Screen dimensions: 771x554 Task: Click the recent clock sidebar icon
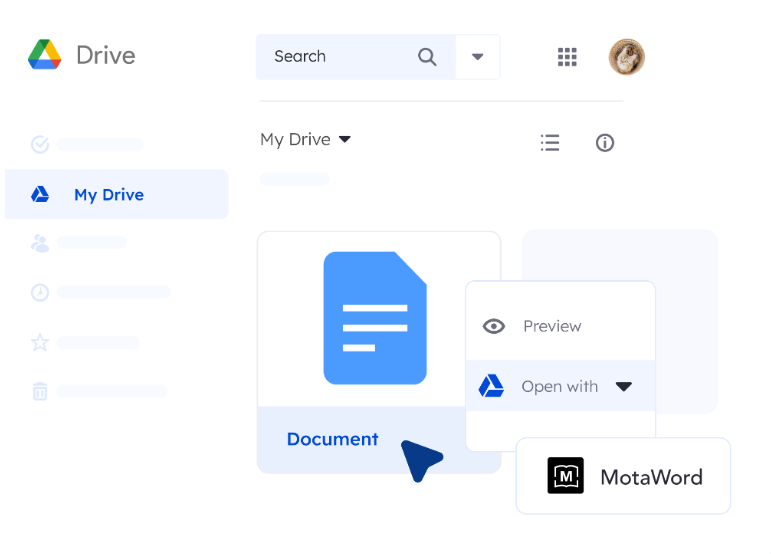(x=40, y=292)
